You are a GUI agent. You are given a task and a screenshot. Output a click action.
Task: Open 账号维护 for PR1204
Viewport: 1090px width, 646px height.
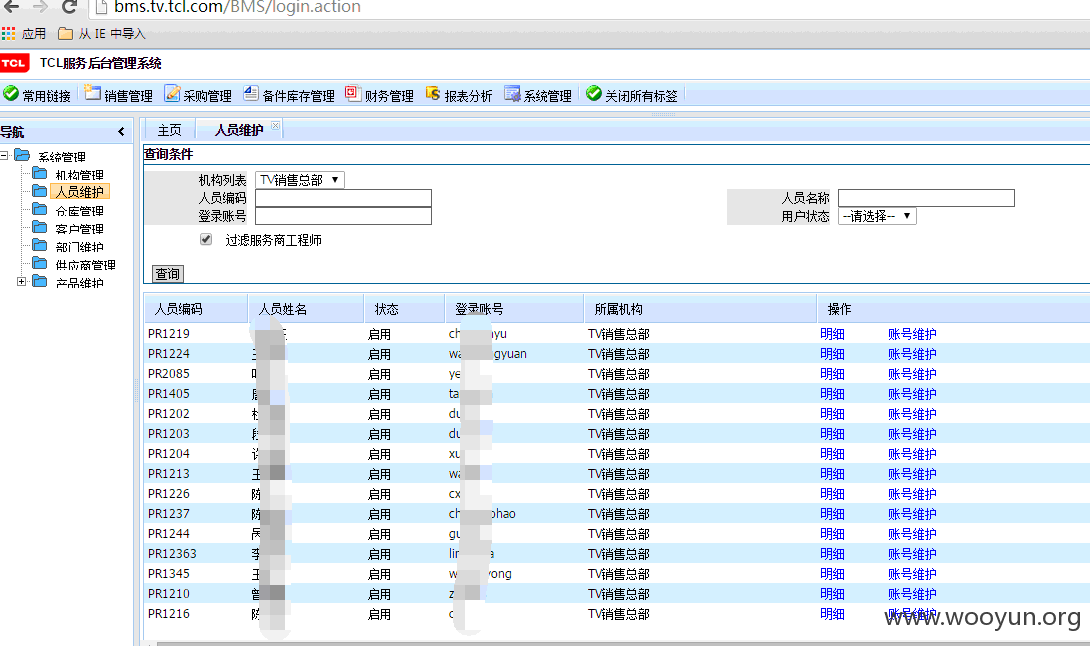point(912,454)
